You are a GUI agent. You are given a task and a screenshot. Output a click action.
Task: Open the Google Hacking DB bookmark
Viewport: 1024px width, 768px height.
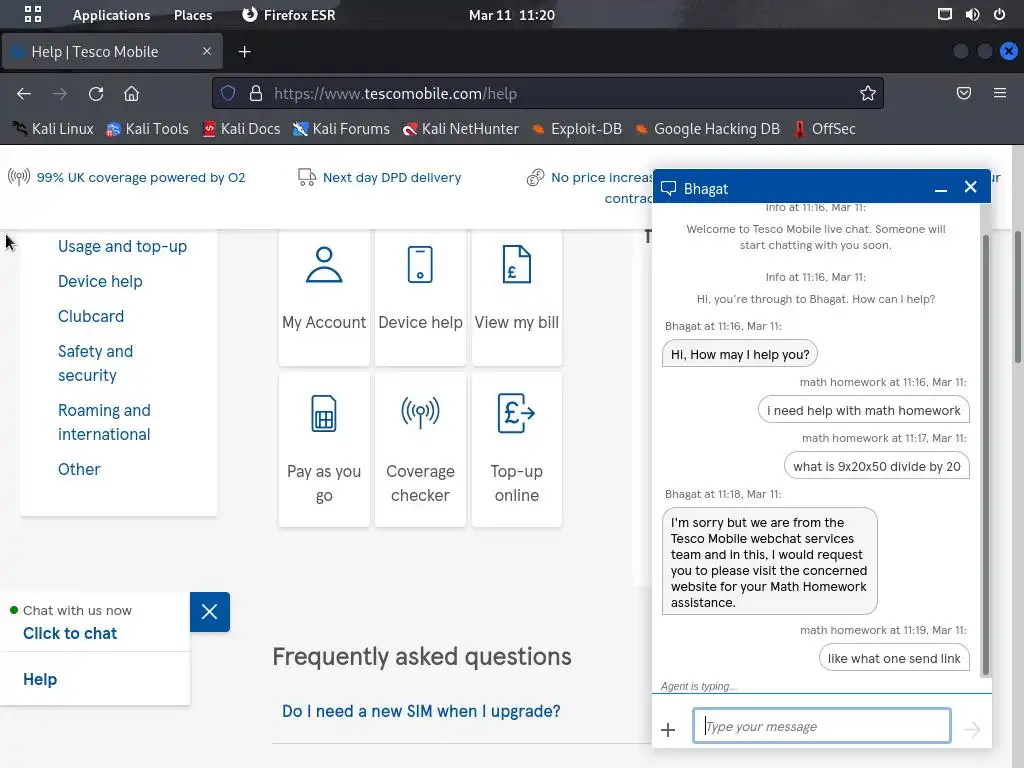click(708, 129)
